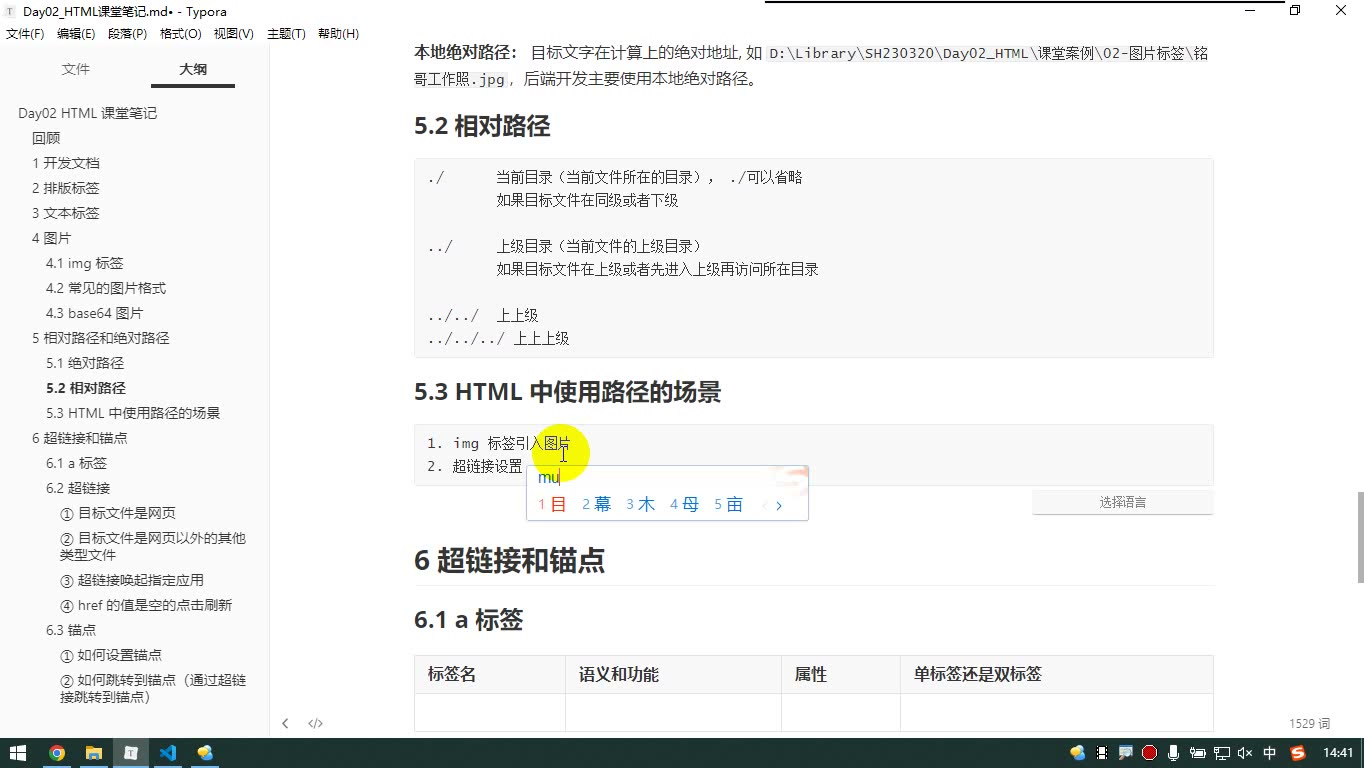This screenshot has width=1364, height=768.
Task: Open the chat messenger icon on the taskbar
Action: tap(205, 753)
